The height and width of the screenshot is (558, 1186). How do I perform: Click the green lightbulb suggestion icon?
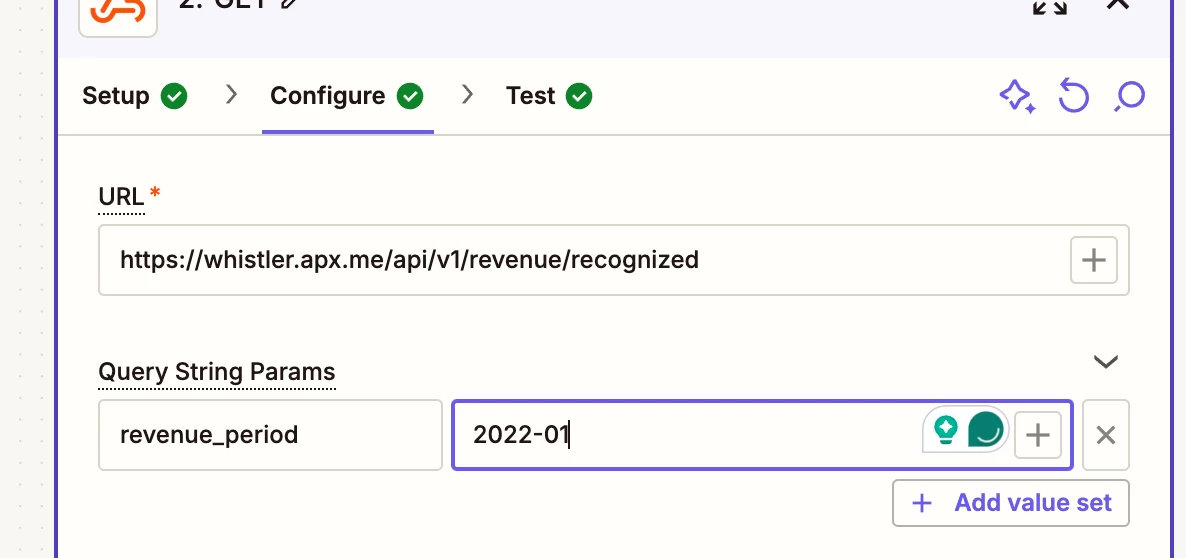pyautogui.click(x=945, y=430)
